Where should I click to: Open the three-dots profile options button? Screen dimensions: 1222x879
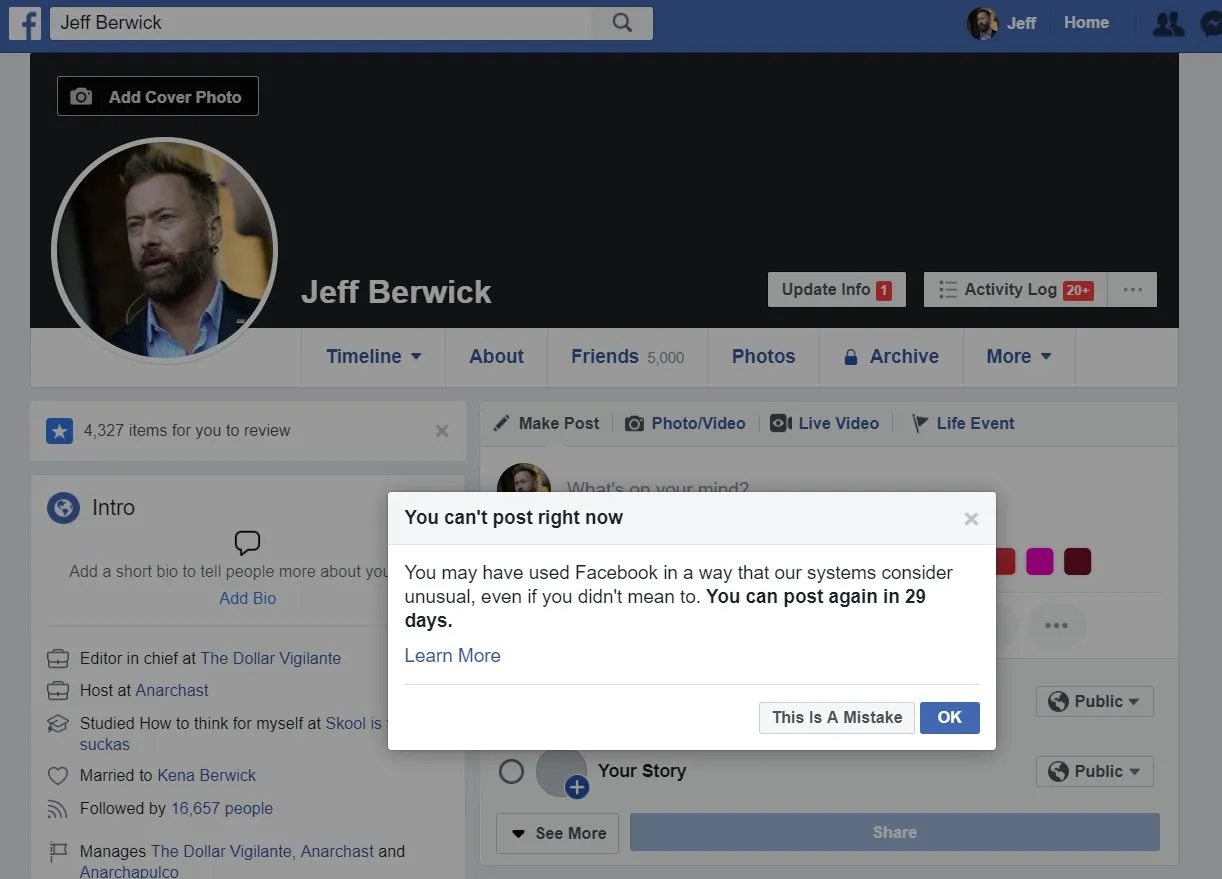pyautogui.click(x=1132, y=290)
